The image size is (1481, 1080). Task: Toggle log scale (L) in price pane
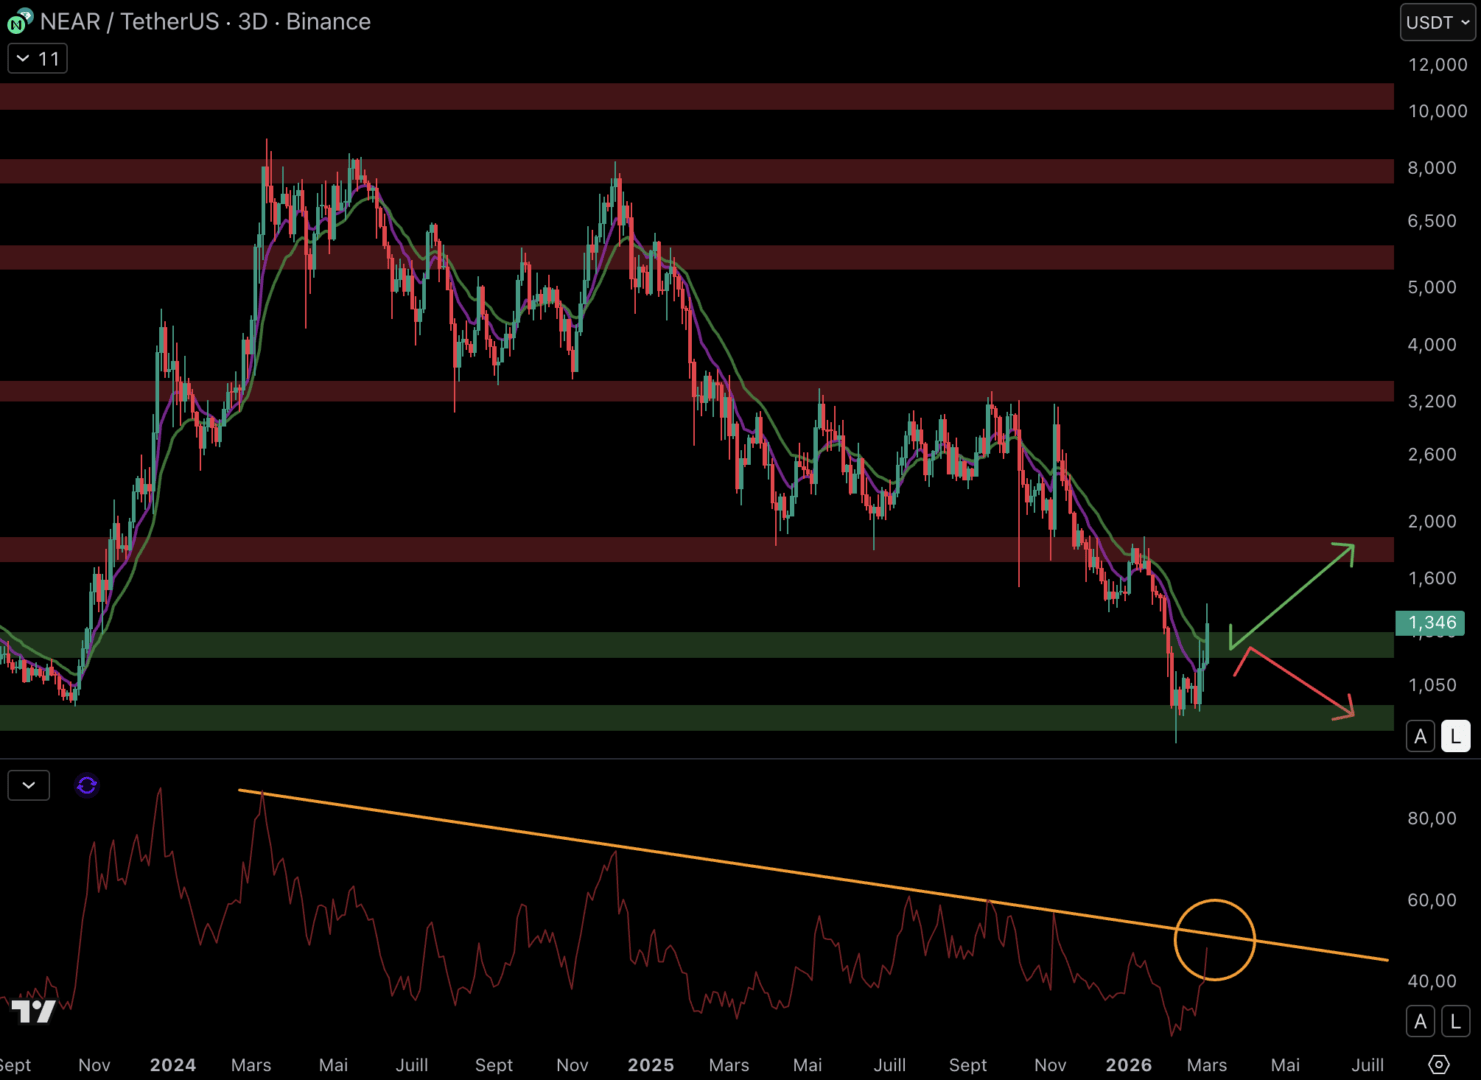[1455, 737]
